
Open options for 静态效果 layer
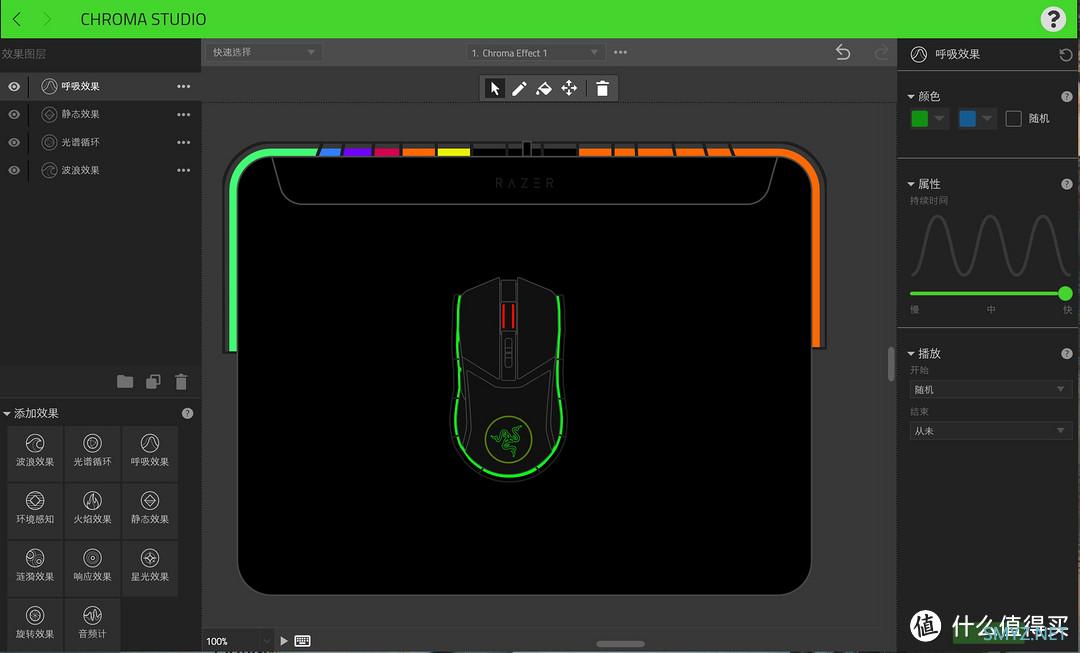[183, 114]
